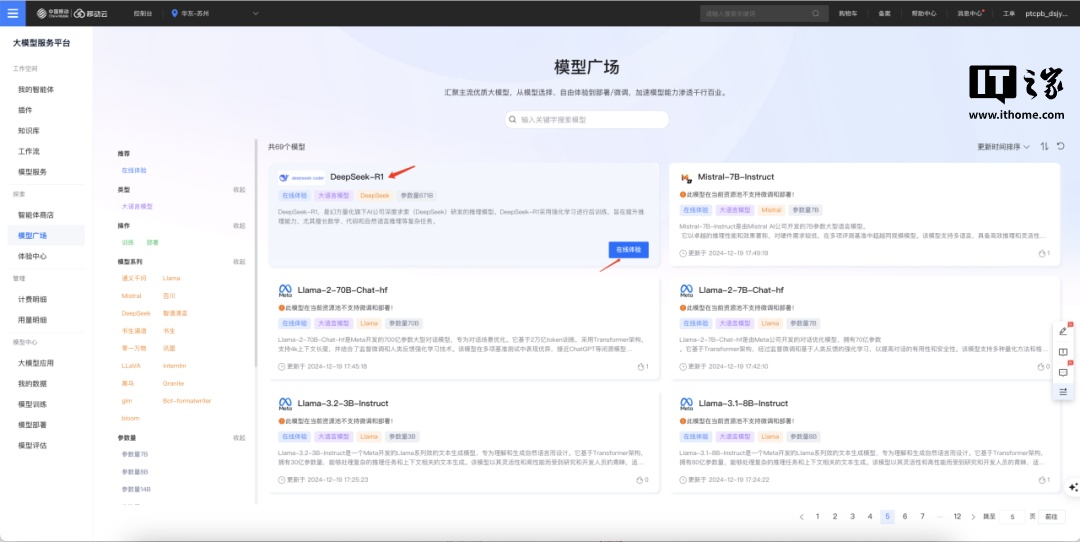
Task: Click the edit pencil icon in floating sidebar
Action: coord(1063,331)
